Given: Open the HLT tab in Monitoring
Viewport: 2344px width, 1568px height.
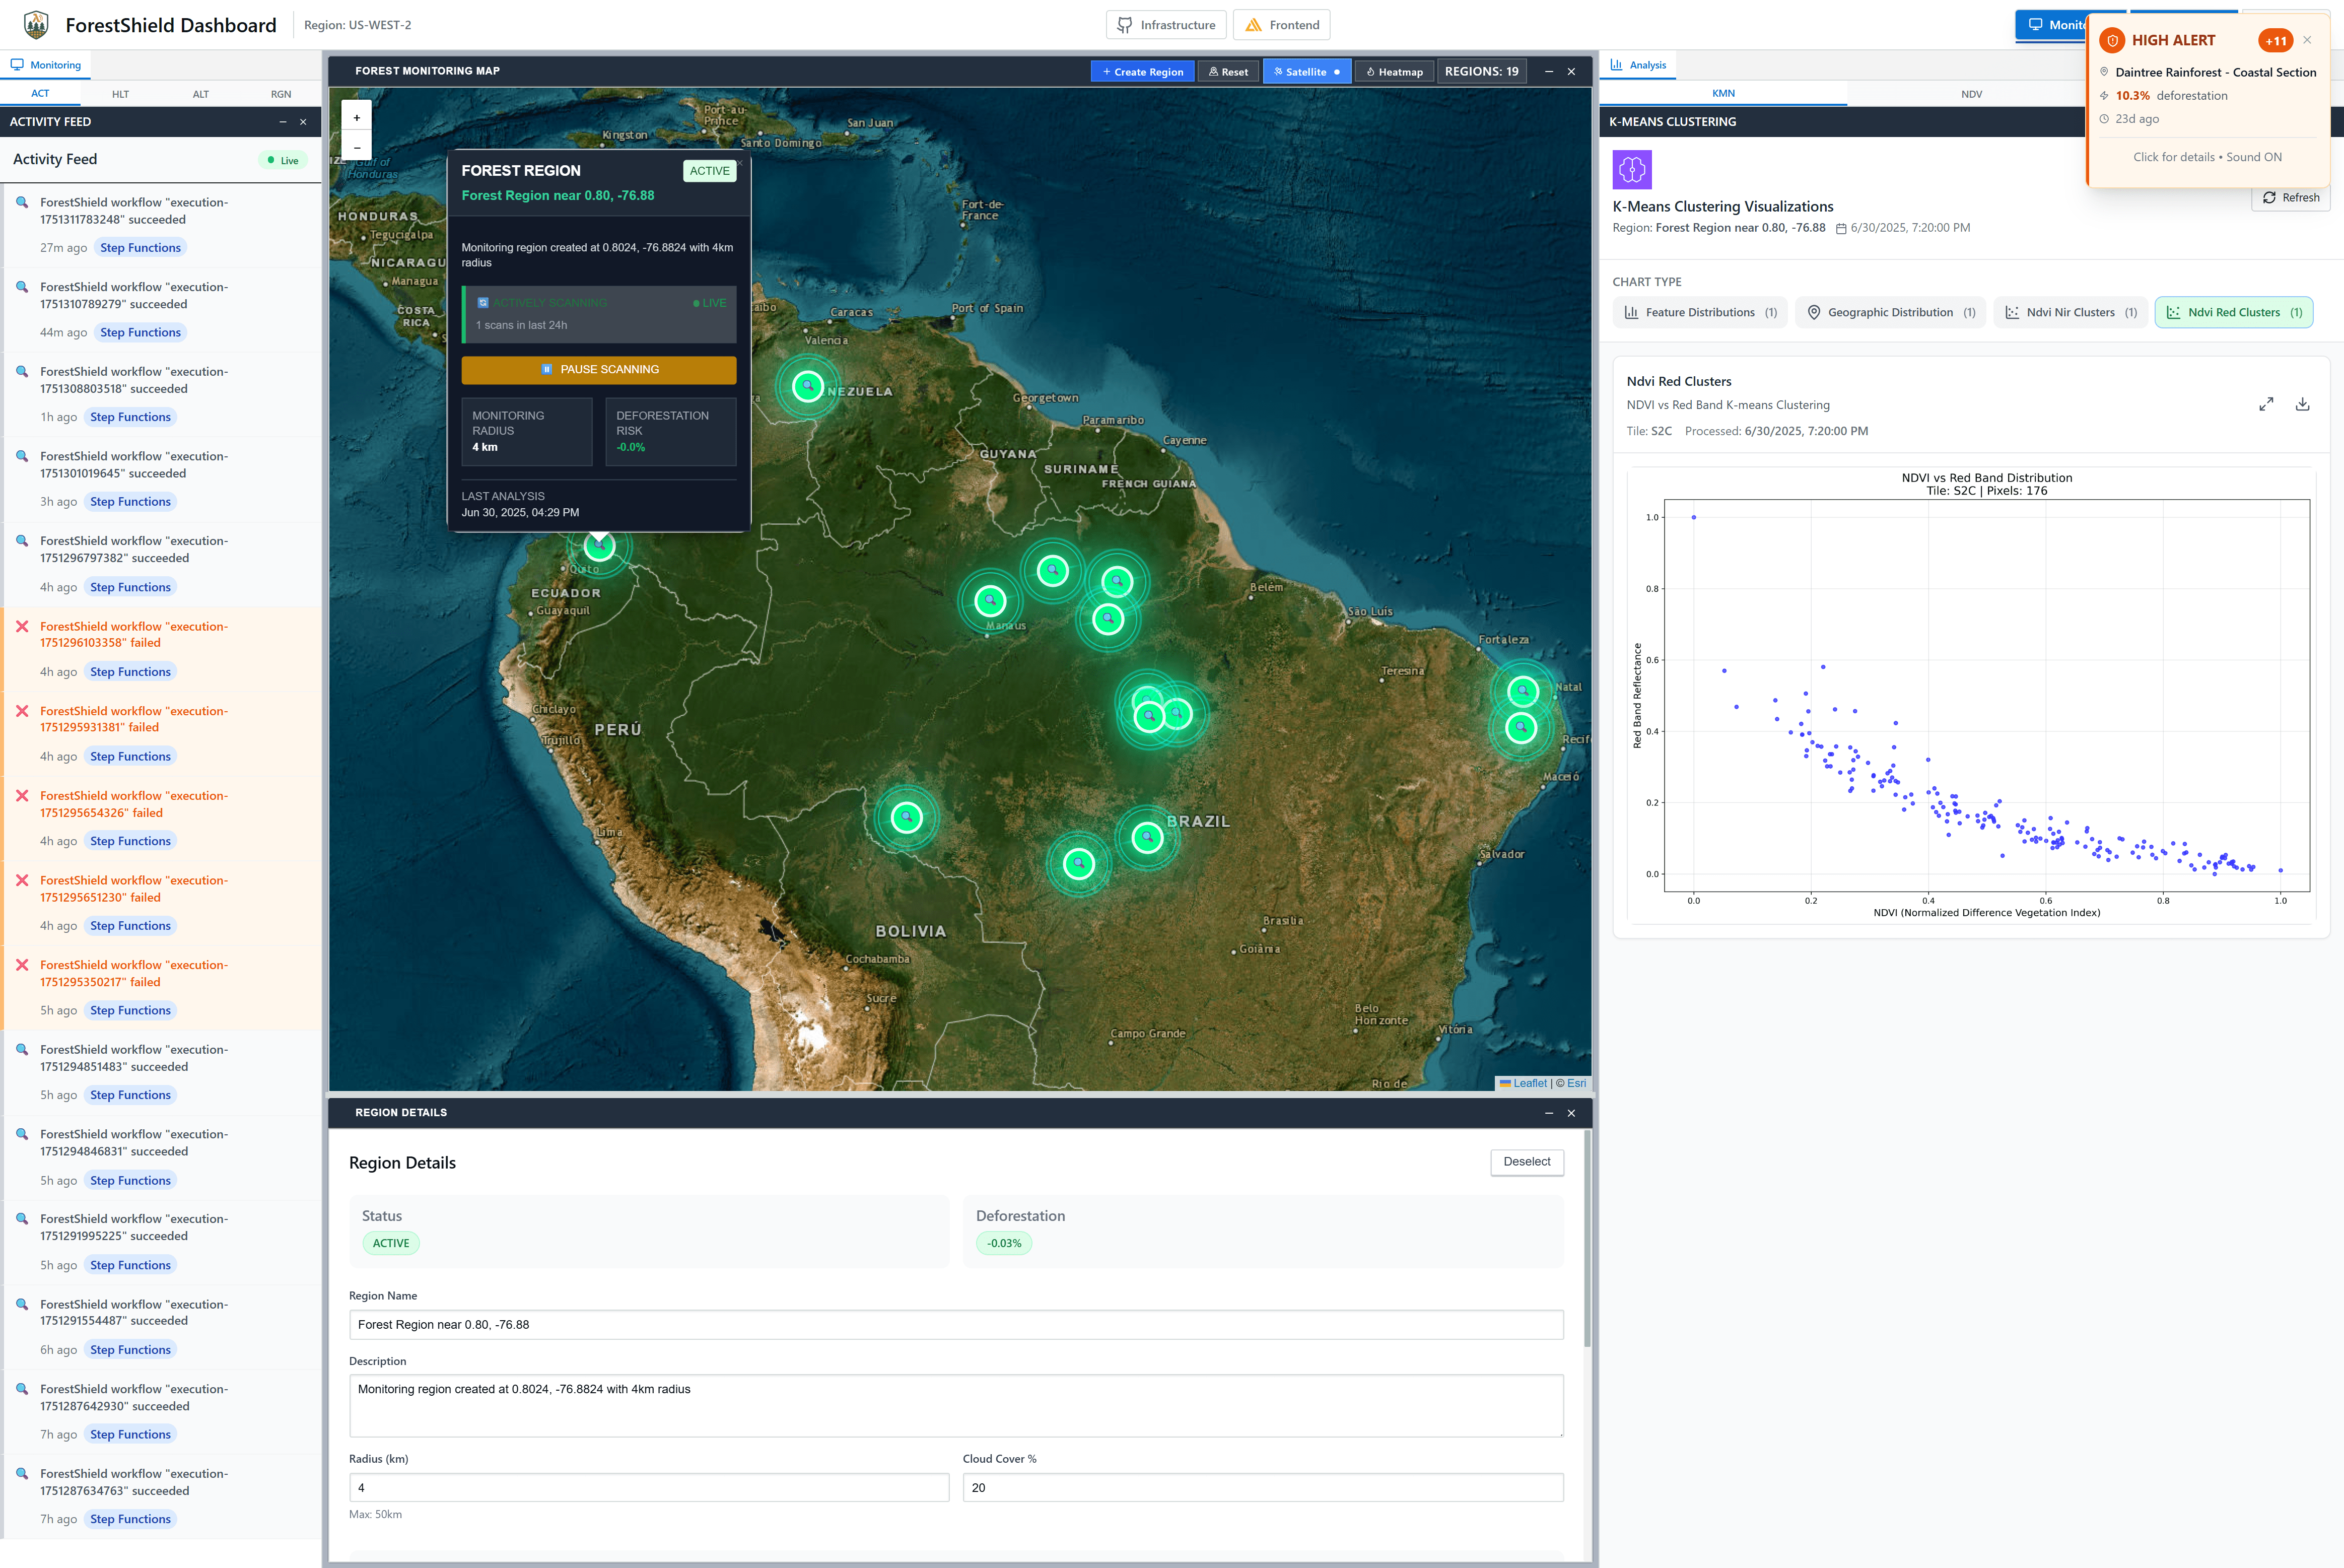Looking at the screenshot, I should 120,94.
